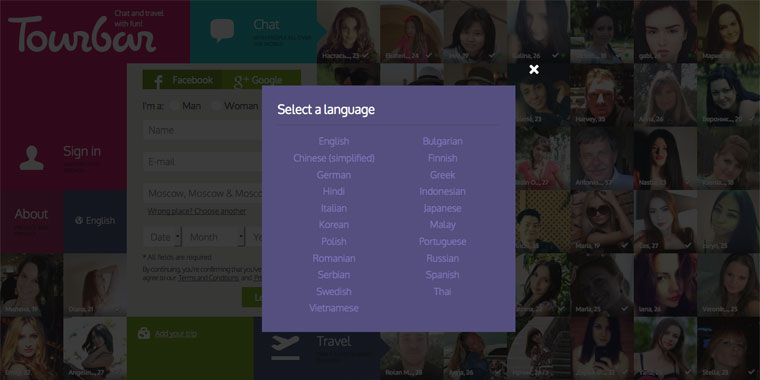Viewport: 760px width, 380px height.
Task: Open Maria, 19 profile photo
Action: point(602,222)
